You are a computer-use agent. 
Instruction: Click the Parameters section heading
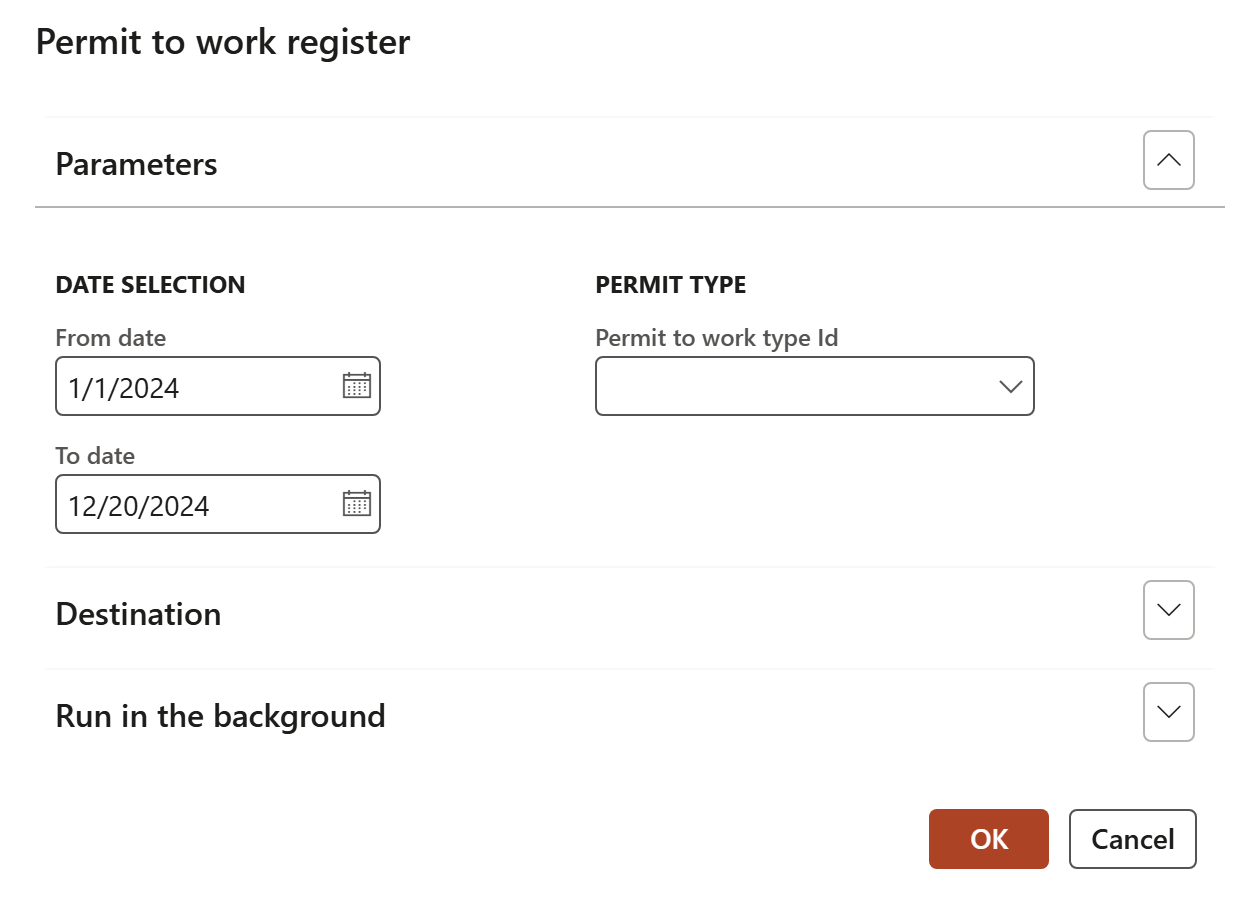(137, 164)
